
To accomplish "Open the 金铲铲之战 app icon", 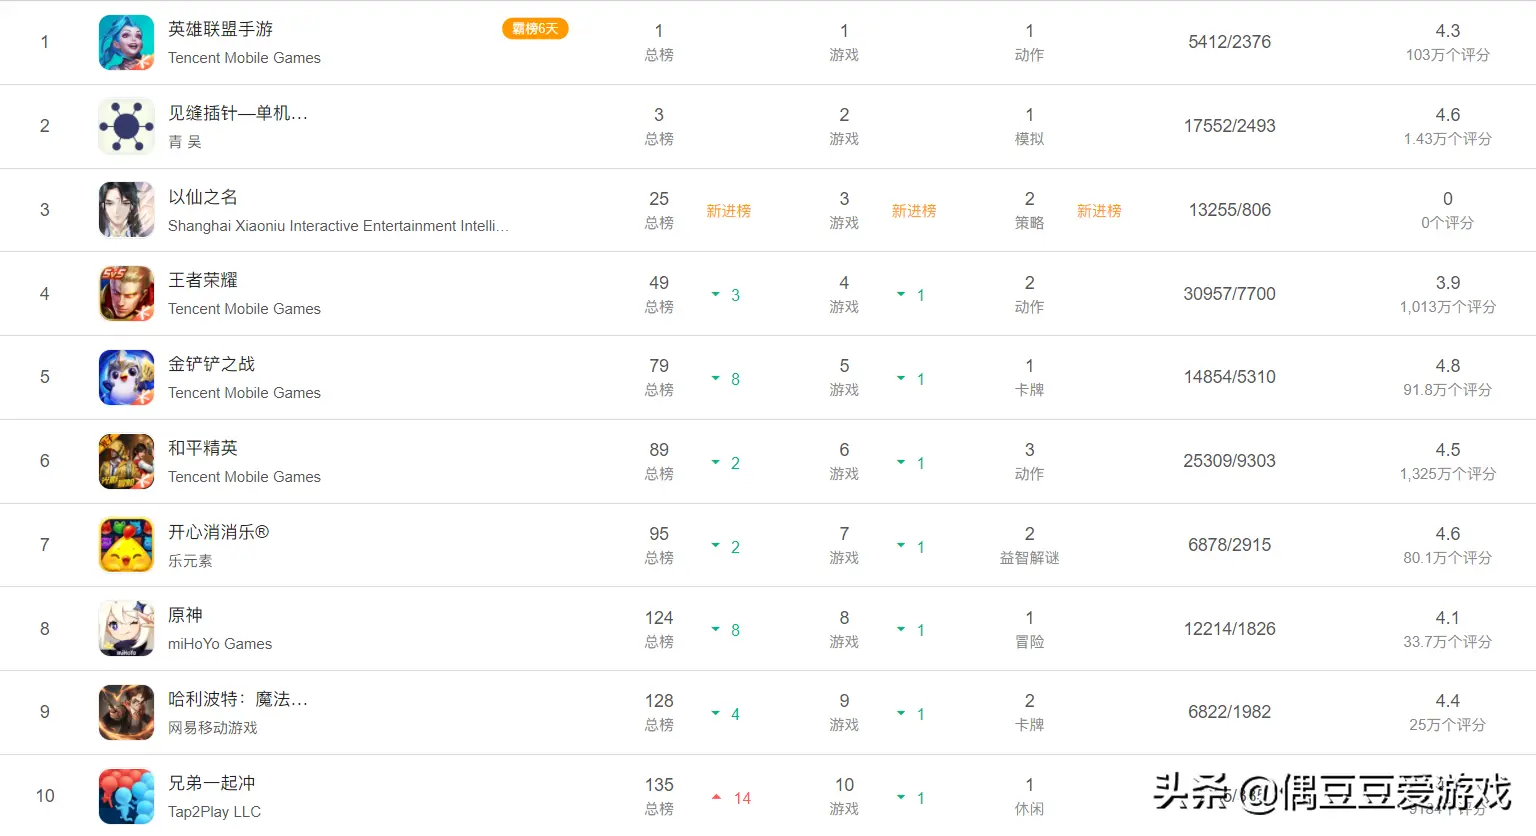I will click(x=126, y=377).
